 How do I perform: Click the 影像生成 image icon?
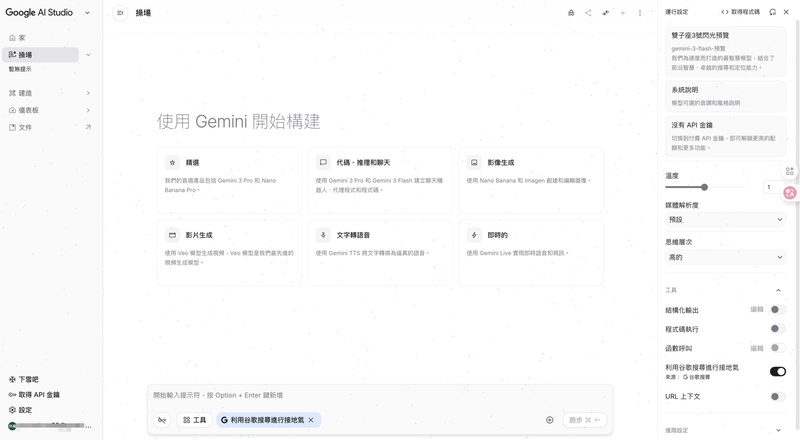tap(474, 162)
